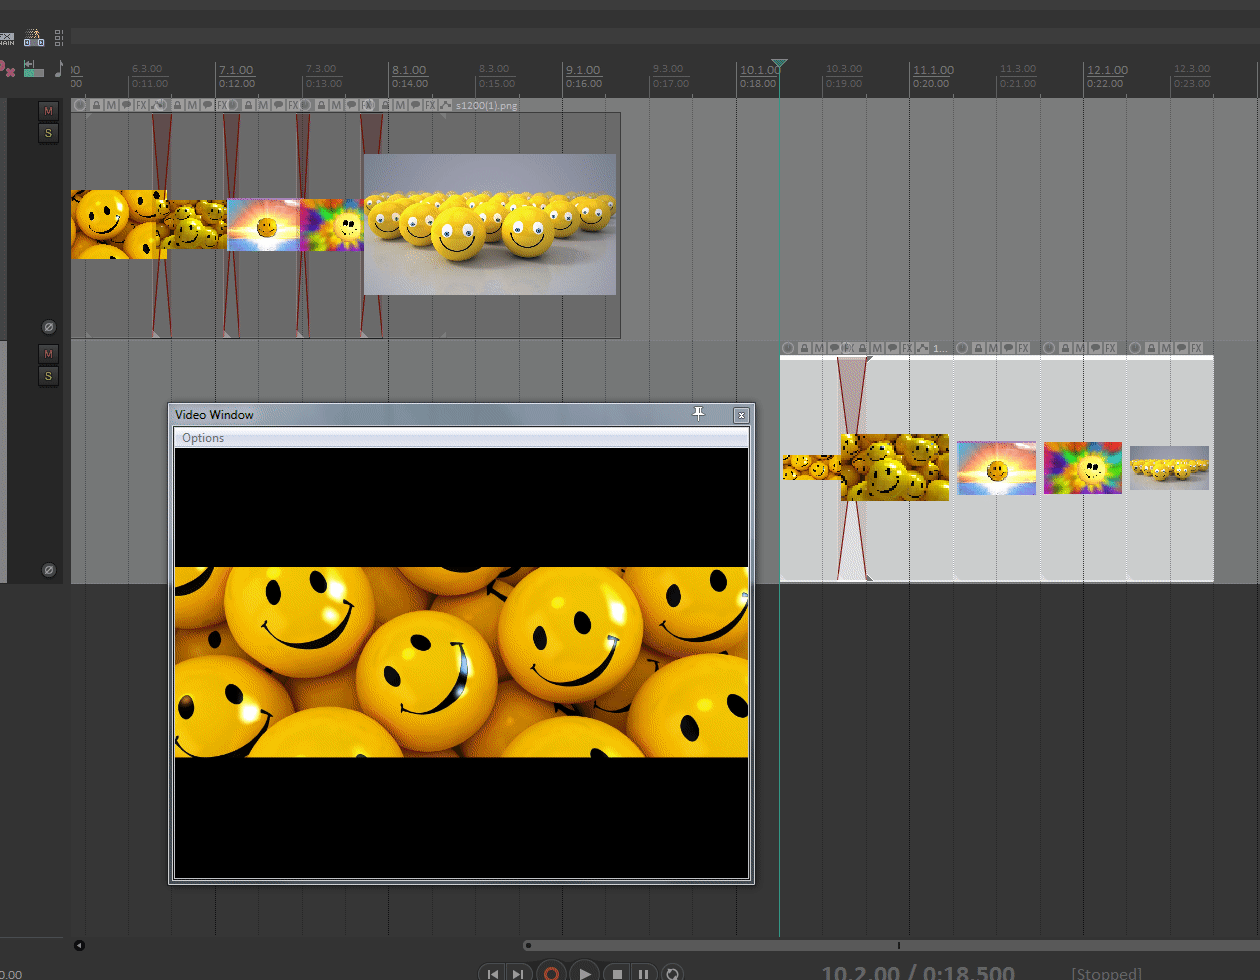The height and width of the screenshot is (980, 1260).
Task: Mute the gray smiley-row item on track two
Action: point(1166,348)
